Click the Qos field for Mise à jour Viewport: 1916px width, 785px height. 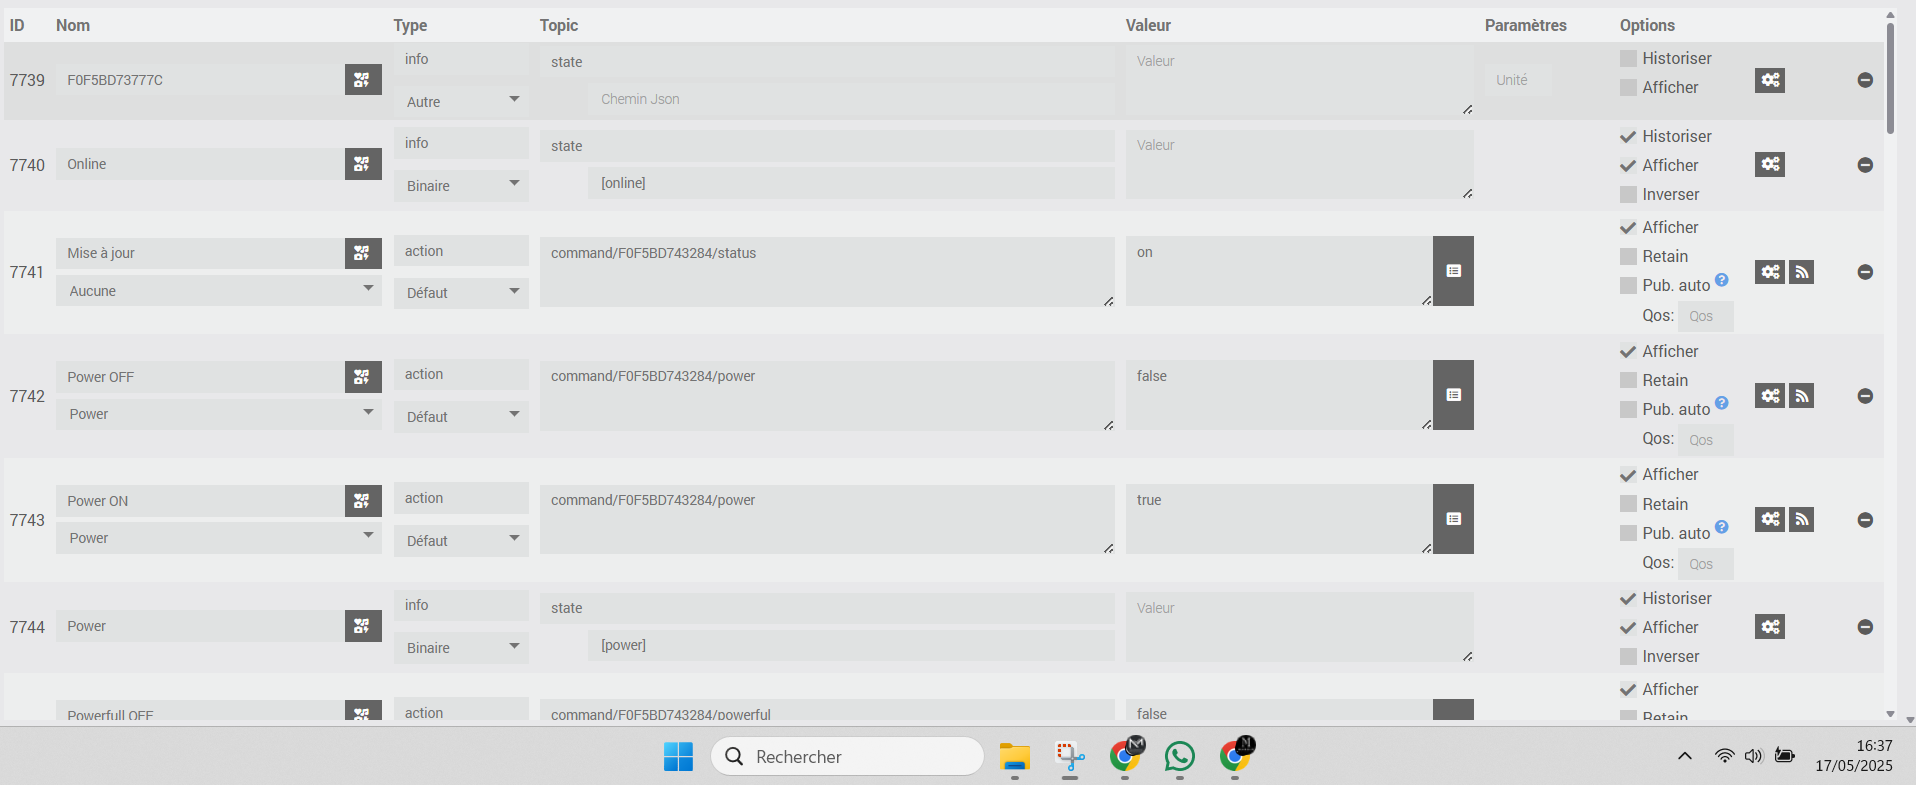[1706, 316]
